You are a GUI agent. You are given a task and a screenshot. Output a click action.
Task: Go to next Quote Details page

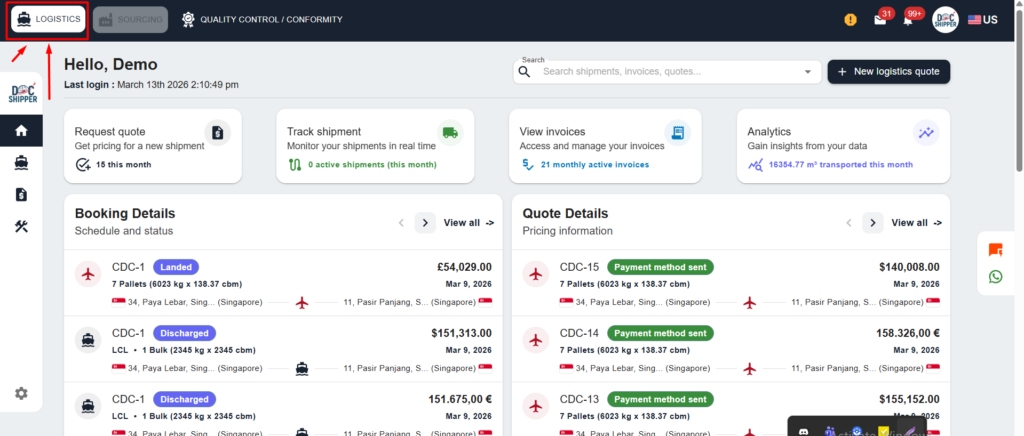tap(872, 223)
